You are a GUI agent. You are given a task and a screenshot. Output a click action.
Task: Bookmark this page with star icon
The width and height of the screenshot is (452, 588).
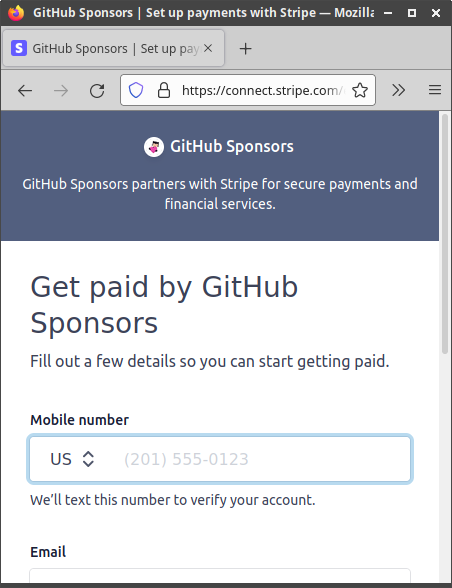(360, 90)
